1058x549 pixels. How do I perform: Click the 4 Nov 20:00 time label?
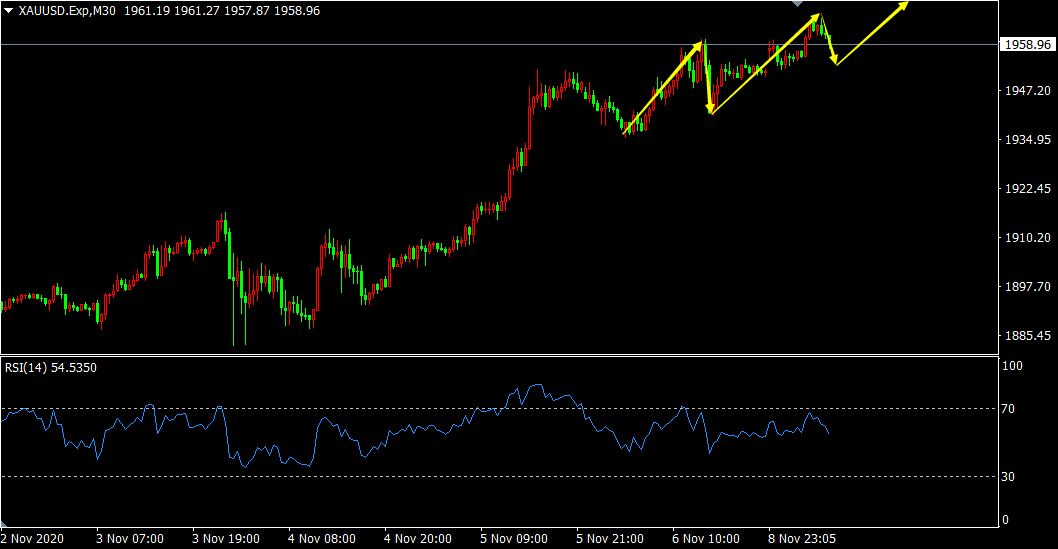tap(418, 539)
